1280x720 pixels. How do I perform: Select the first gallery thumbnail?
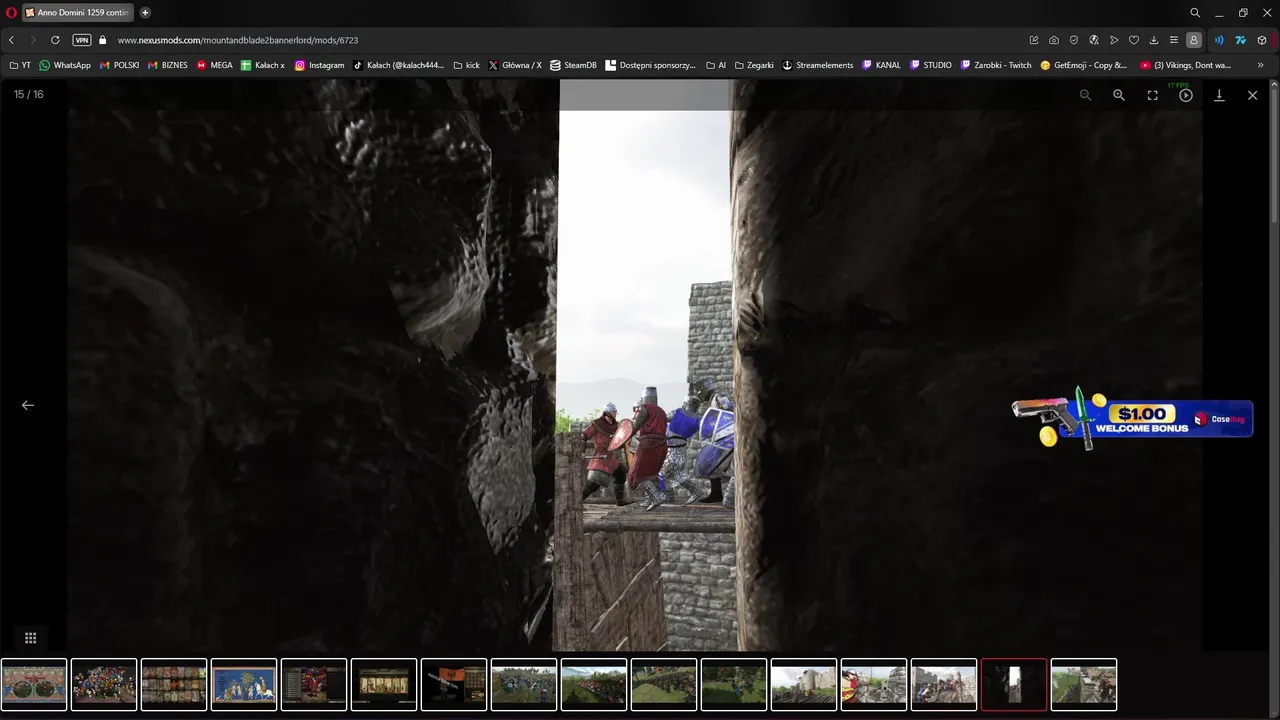34,685
